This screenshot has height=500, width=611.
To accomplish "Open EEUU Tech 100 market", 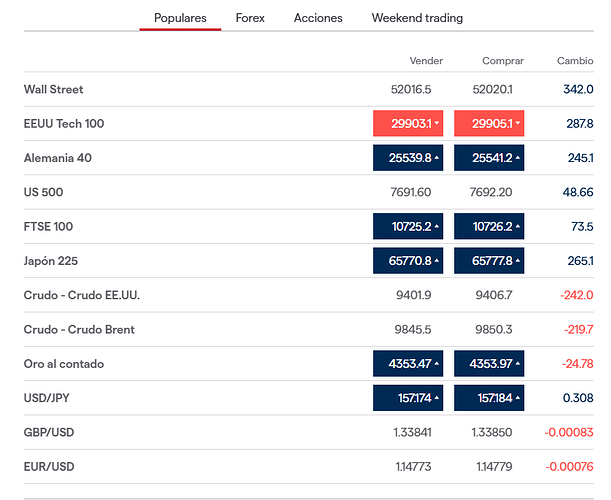I will pyautogui.click(x=64, y=124).
